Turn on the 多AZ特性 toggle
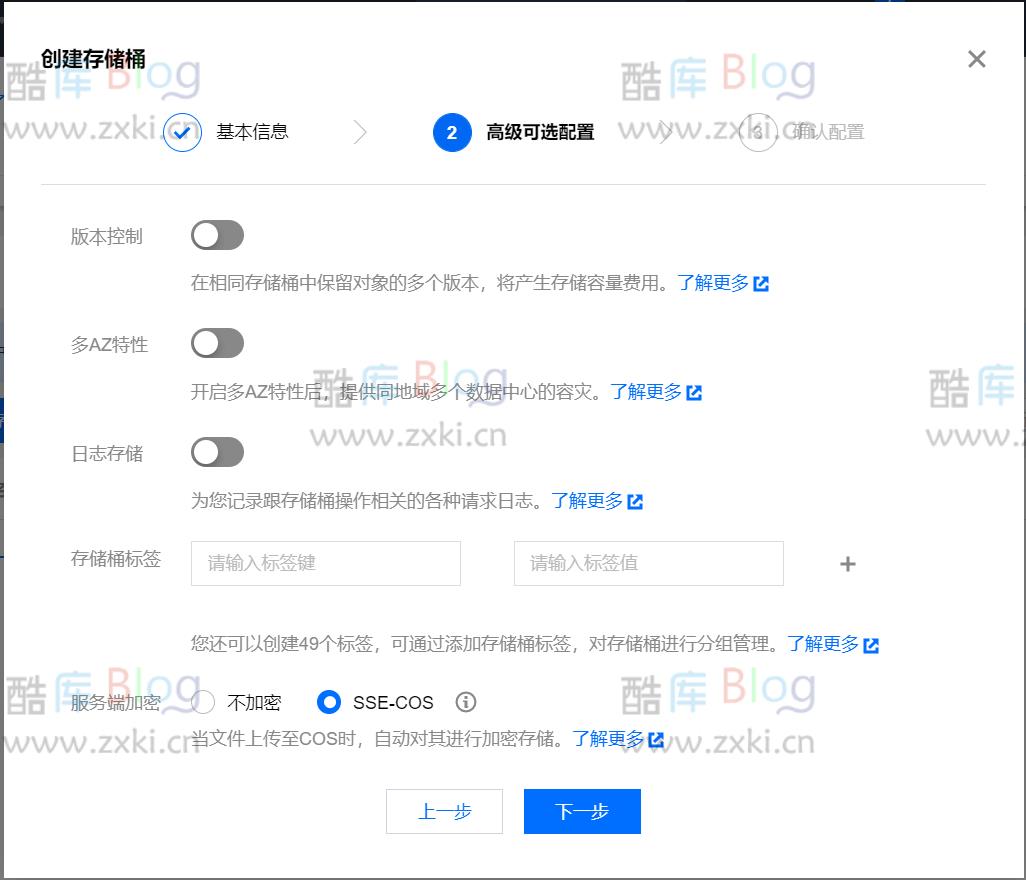Image resolution: width=1026 pixels, height=880 pixels. tap(217, 343)
